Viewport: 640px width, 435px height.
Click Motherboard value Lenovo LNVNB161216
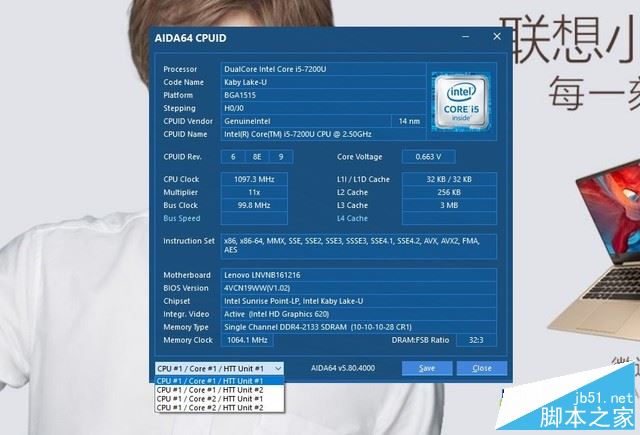click(359, 275)
